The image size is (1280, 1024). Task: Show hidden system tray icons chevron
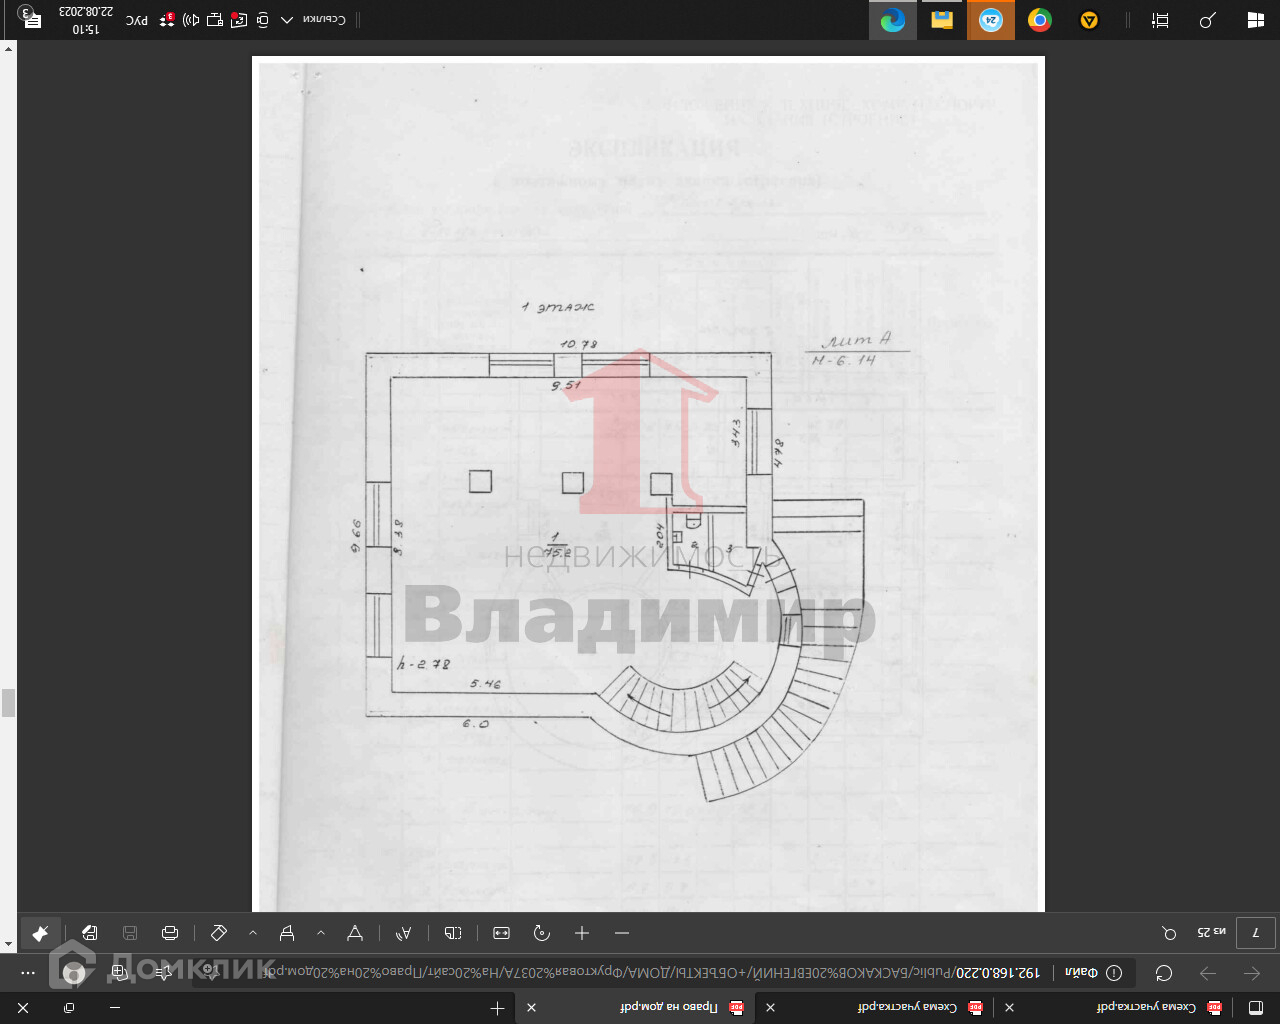[x=287, y=20]
